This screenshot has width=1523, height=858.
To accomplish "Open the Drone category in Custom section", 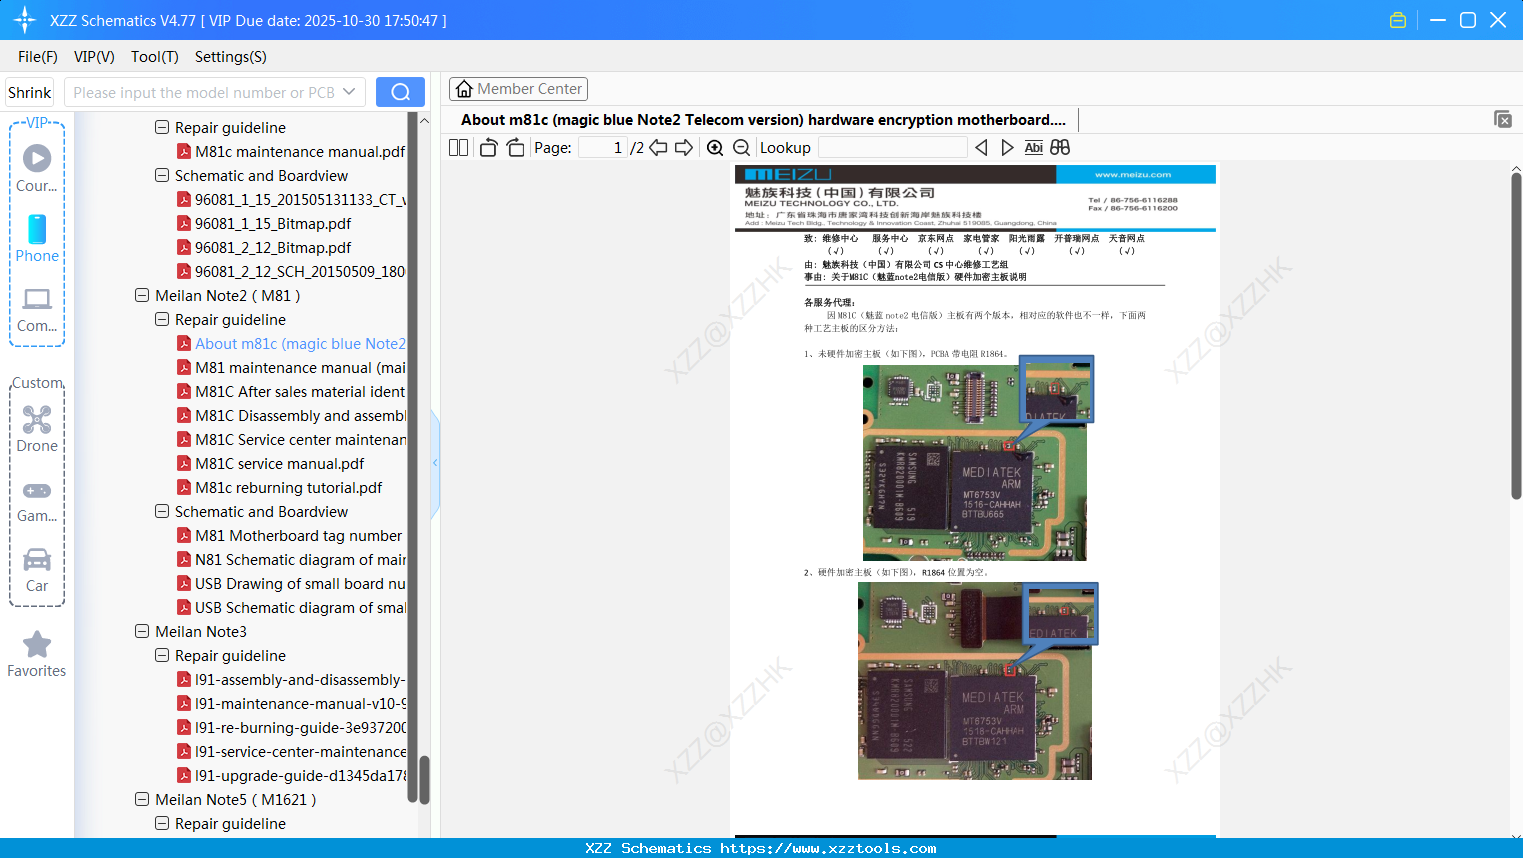I will point(37,420).
